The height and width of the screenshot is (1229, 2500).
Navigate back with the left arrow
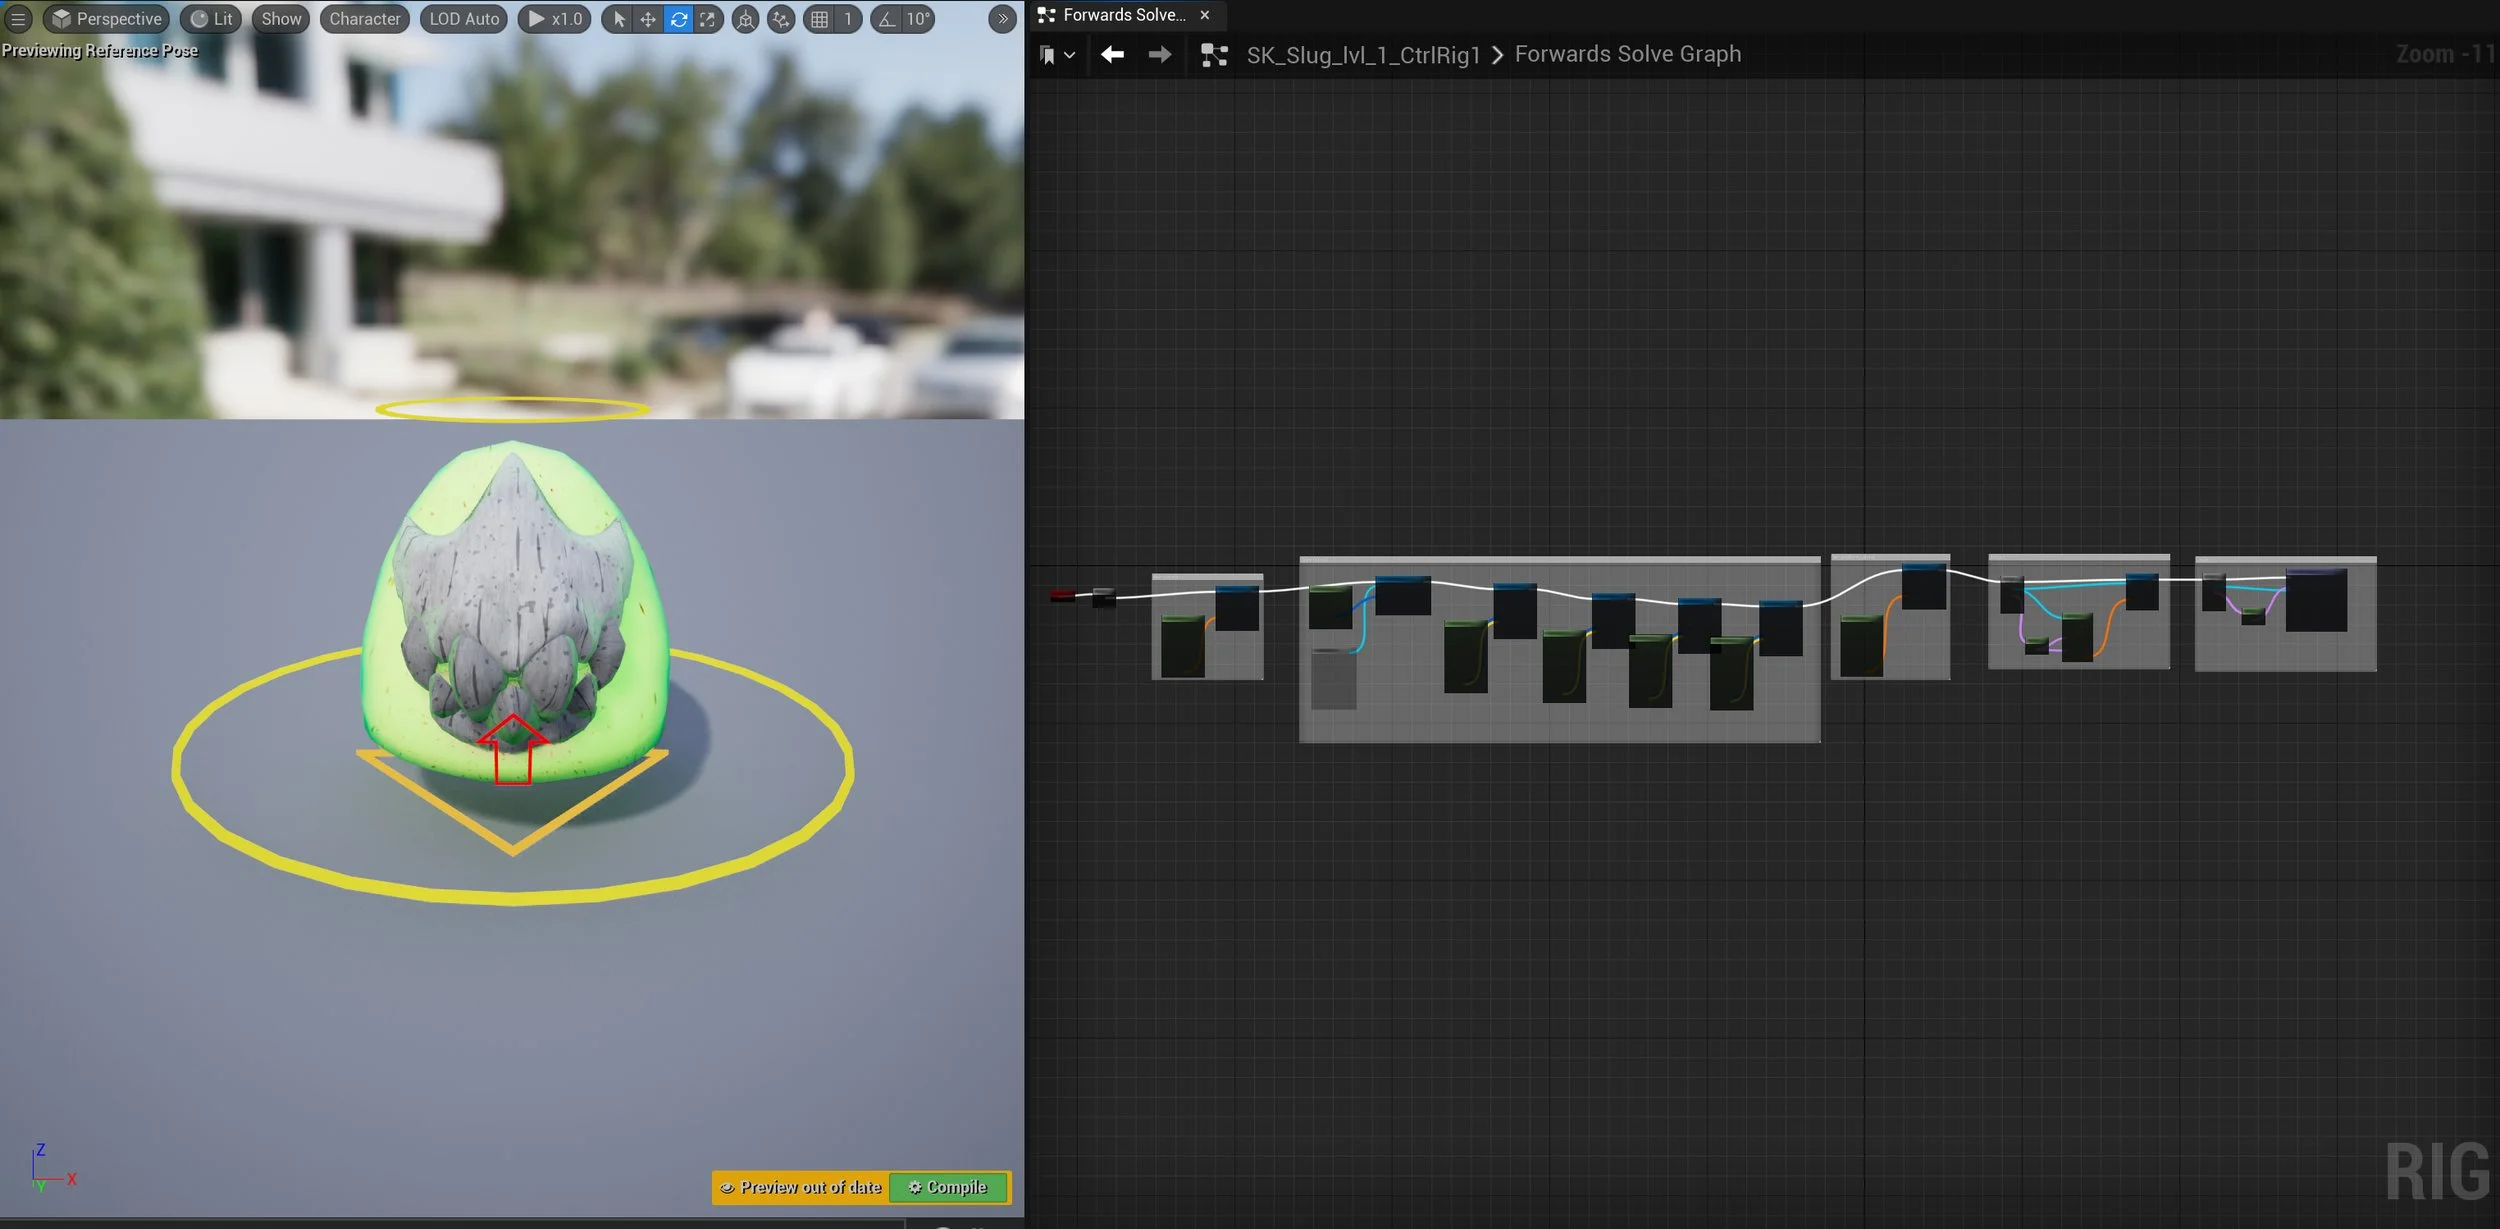coord(1112,55)
